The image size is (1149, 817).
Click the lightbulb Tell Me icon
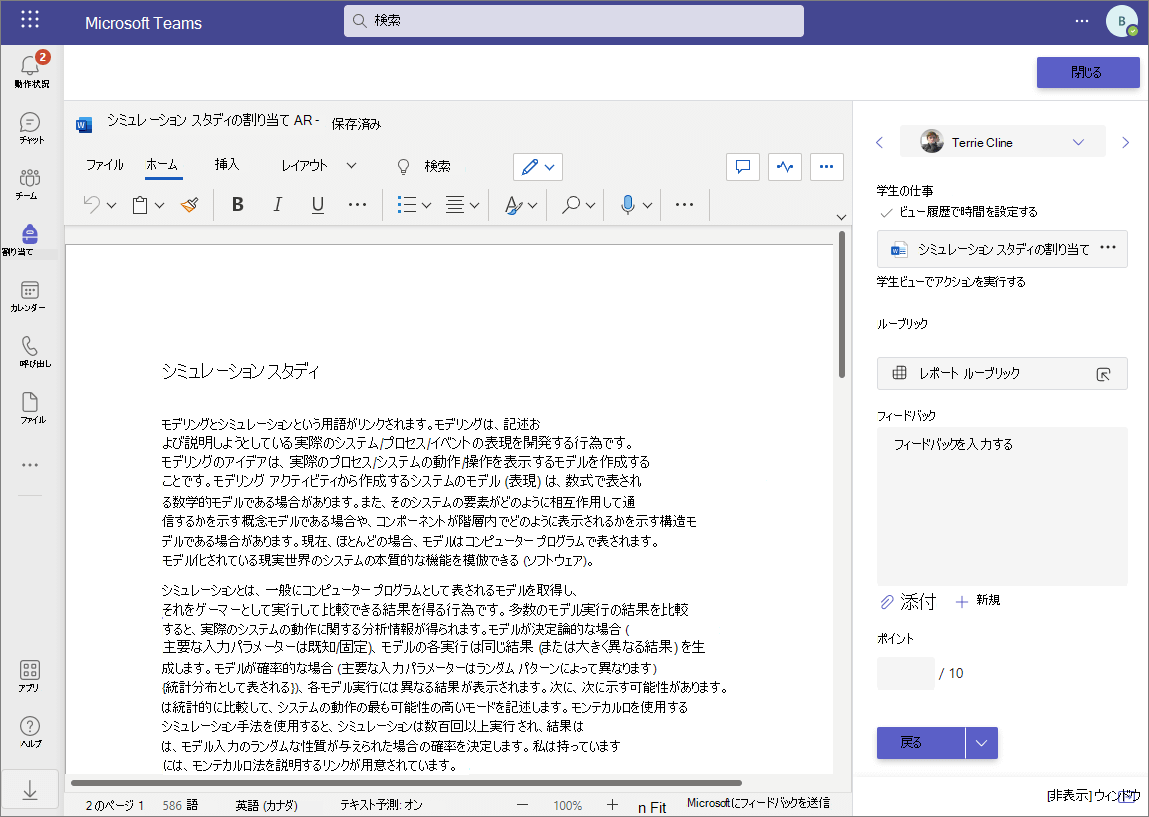[403, 166]
